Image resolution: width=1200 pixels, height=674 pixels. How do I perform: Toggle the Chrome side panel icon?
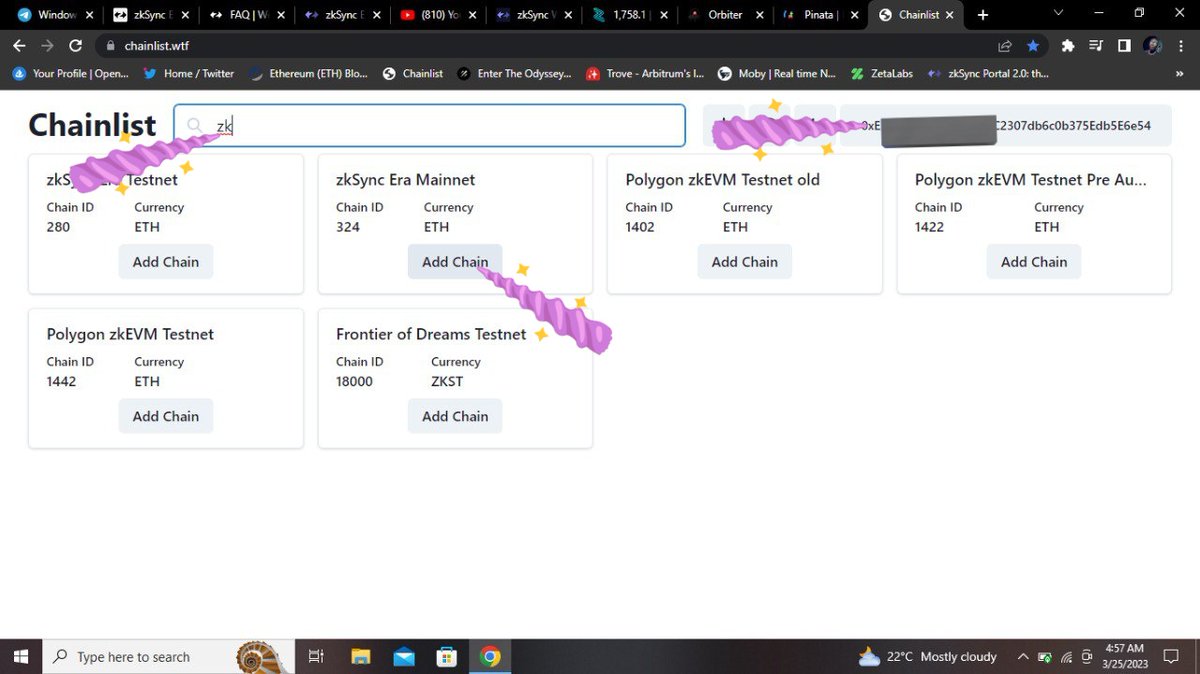(1124, 46)
